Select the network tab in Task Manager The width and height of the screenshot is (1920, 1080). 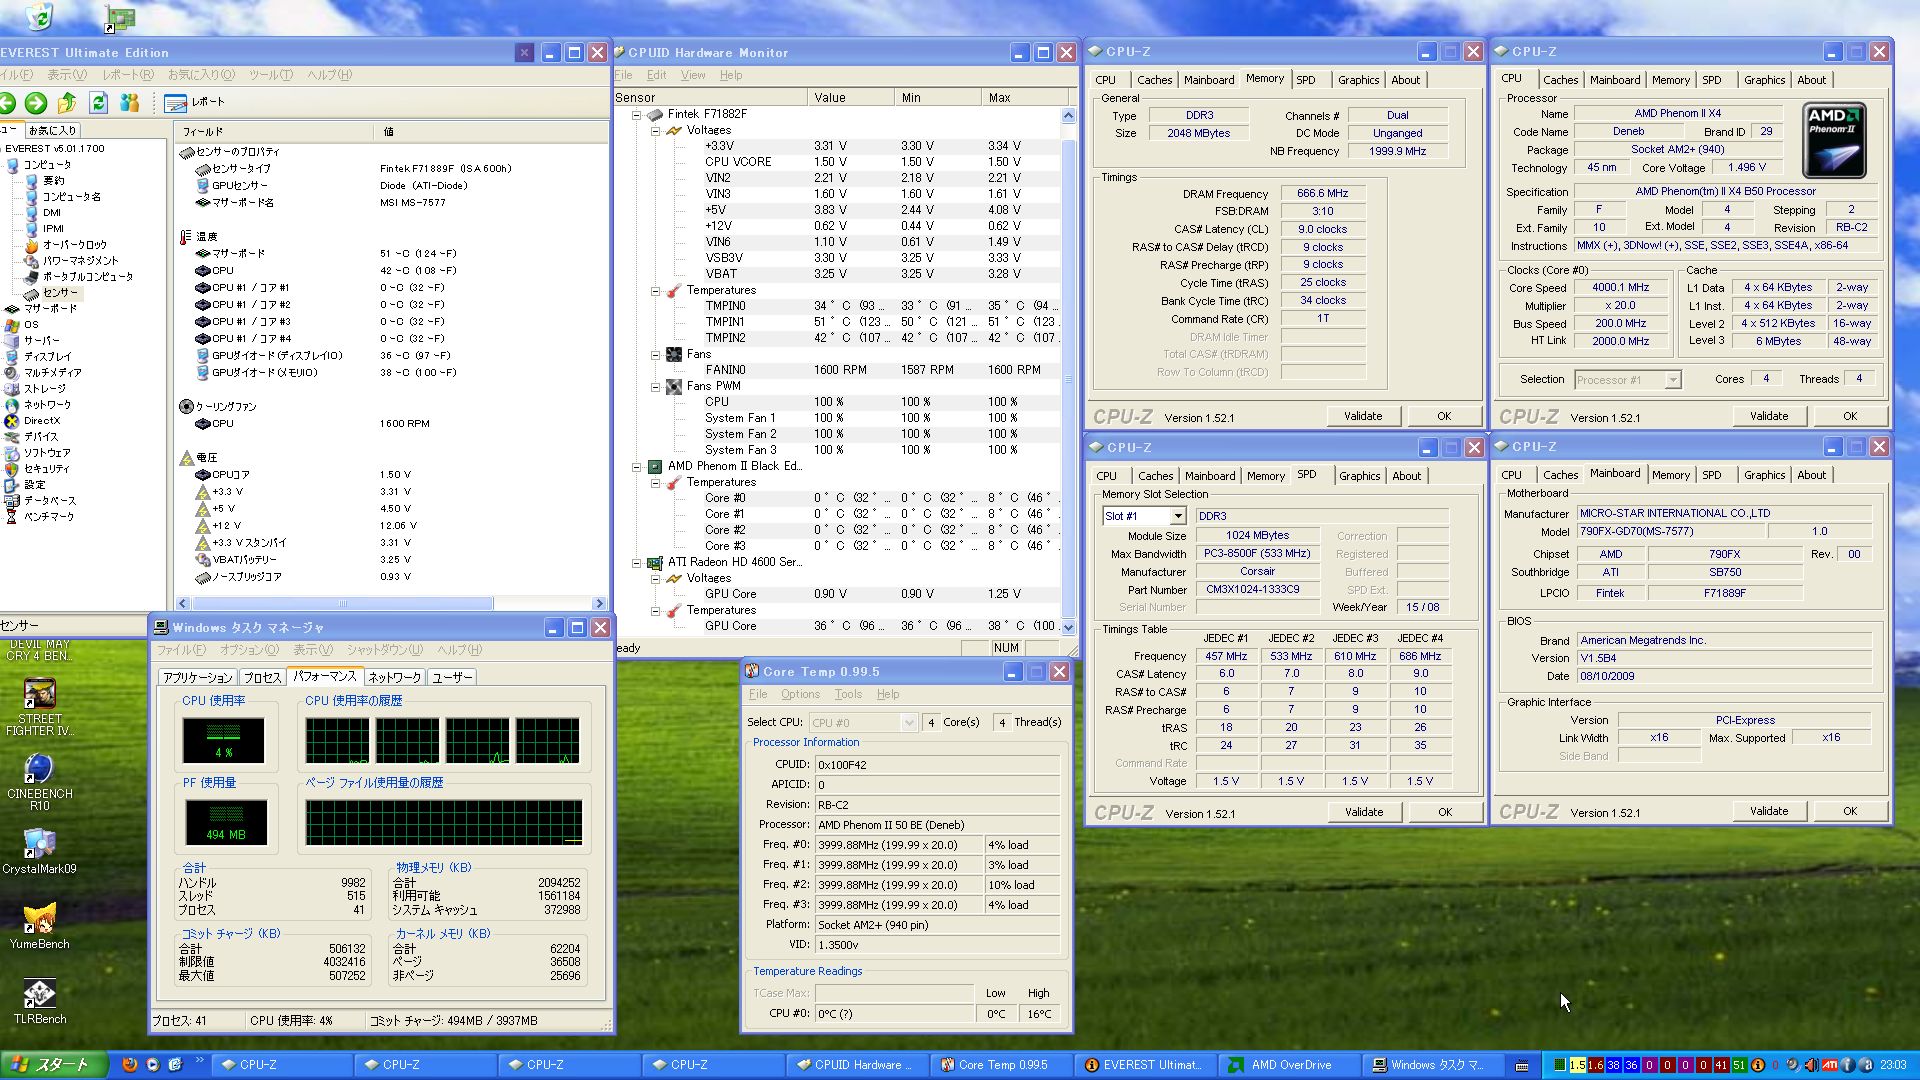coord(394,677)
